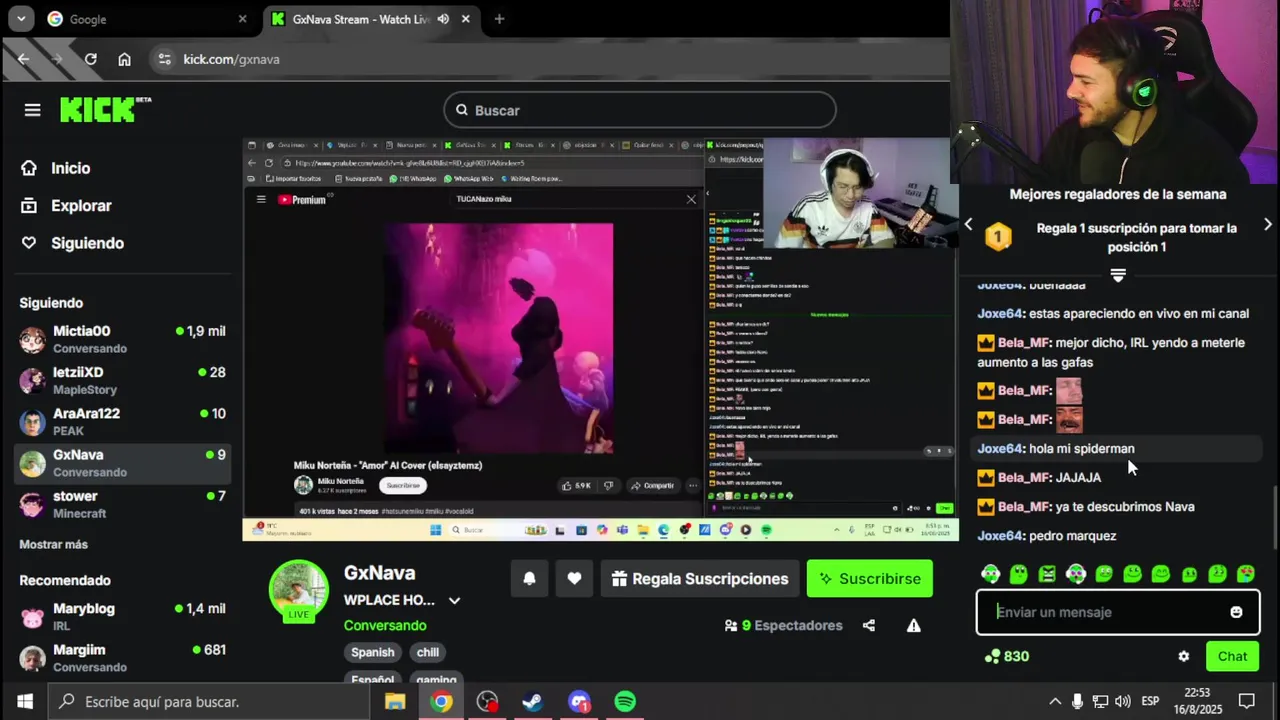Viewport: 1280px width, 720px height.
Task: Share the stream via share icon
Action: 869,625
